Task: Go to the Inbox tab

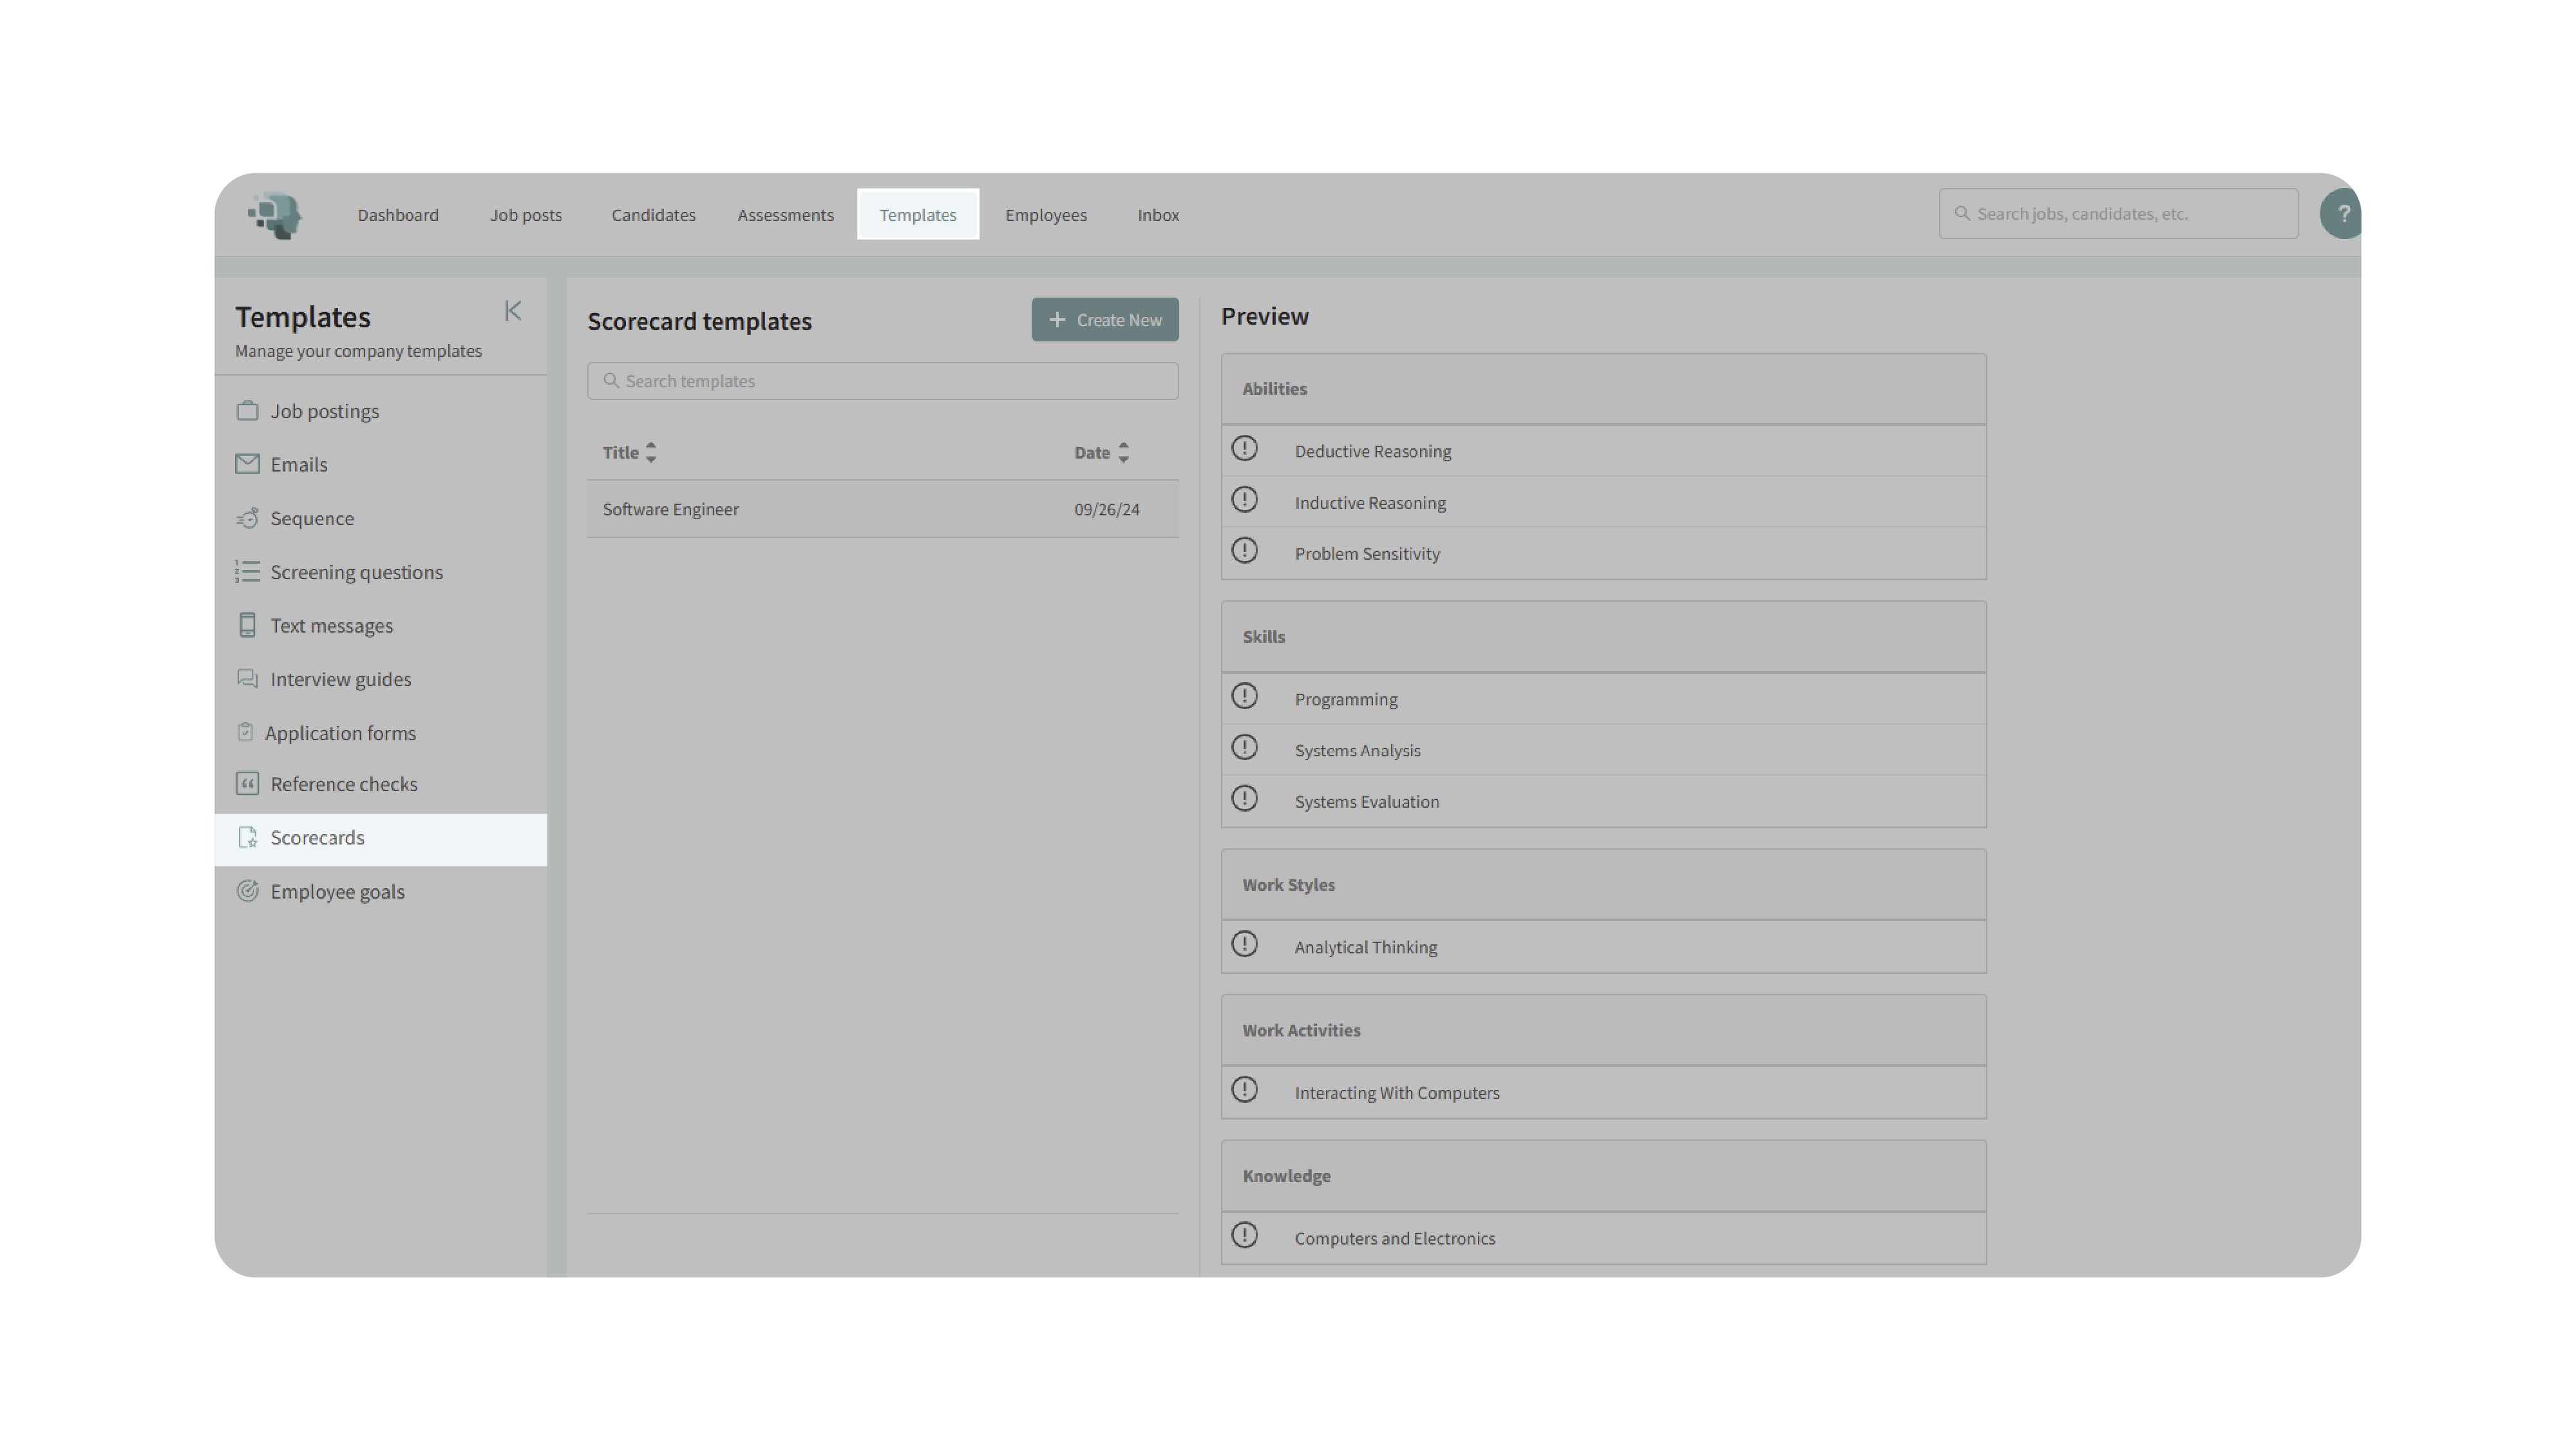Action: click(x=1157, y=215)
